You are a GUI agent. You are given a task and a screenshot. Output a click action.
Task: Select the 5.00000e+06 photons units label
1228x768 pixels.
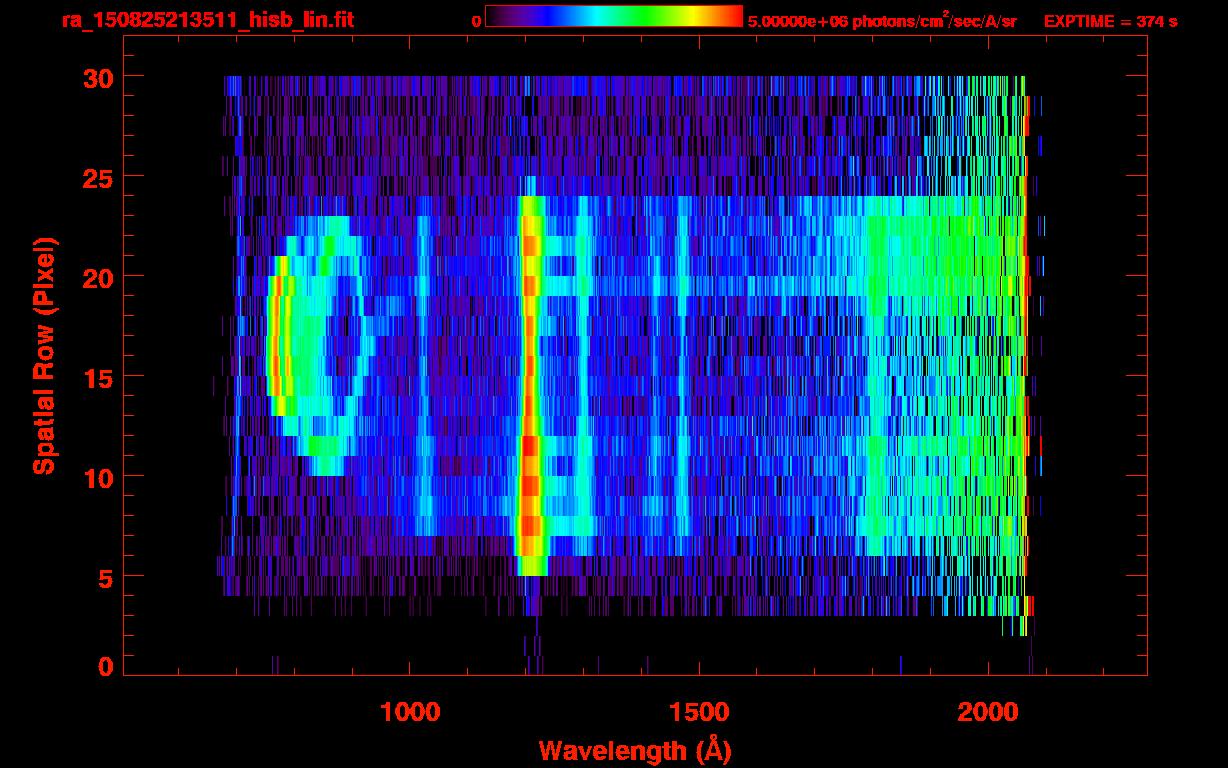[882, 21]
